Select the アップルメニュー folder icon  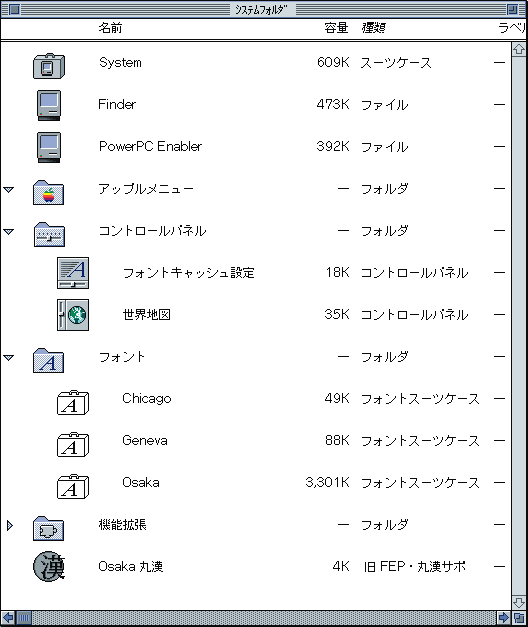point(48,193)
